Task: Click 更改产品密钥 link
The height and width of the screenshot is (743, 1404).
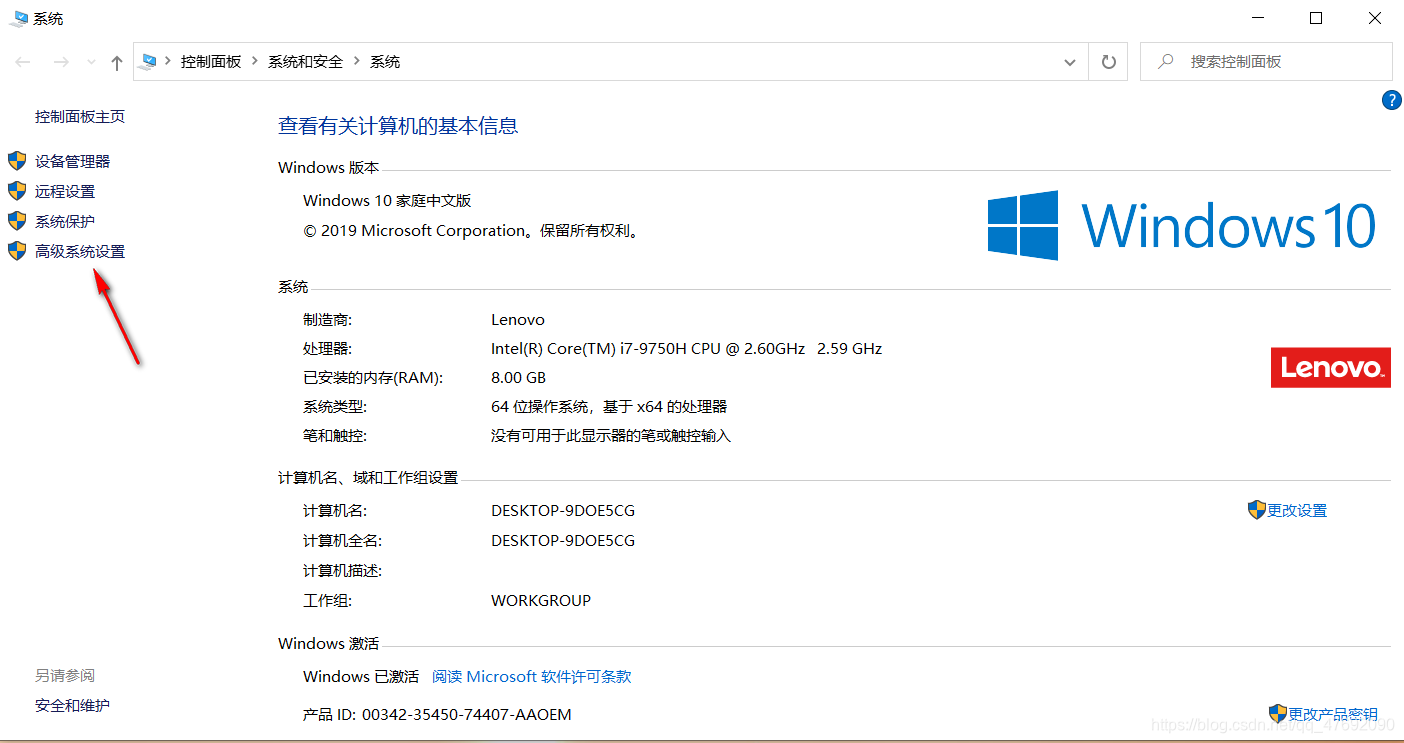Action: [x=1333, y=714]
